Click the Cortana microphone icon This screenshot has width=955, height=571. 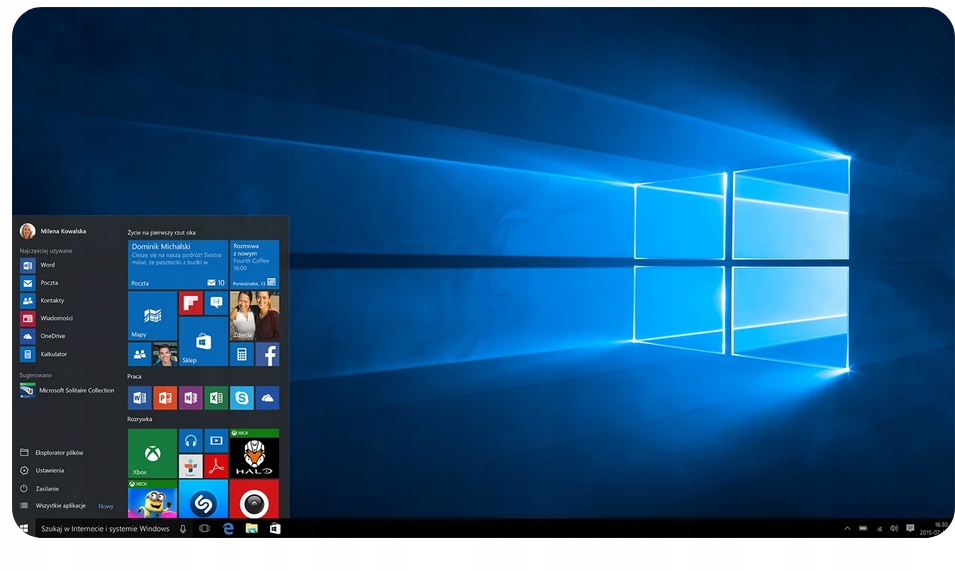coord(183,528)
